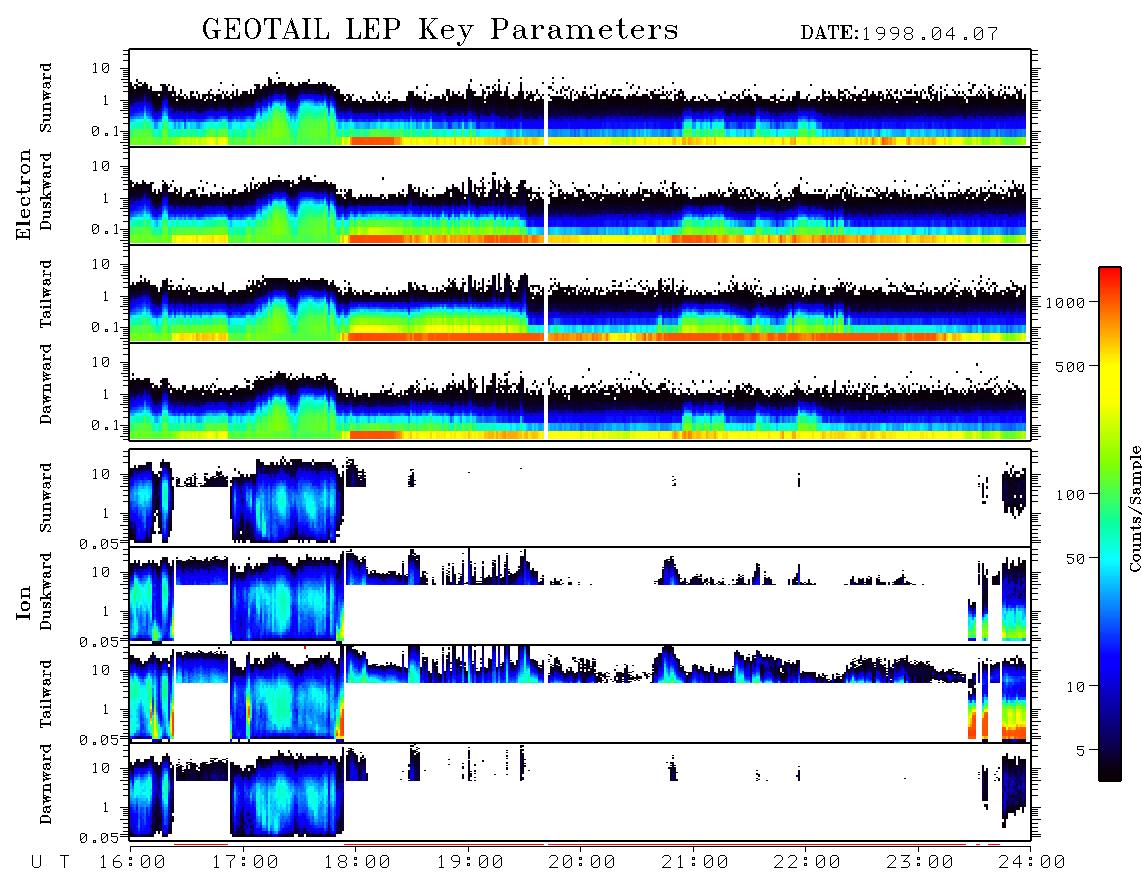Viewport: 1142px width, 880px height.
Task: Click the "DATE:1998.04.07" label
Action: [x=899, y=34]
